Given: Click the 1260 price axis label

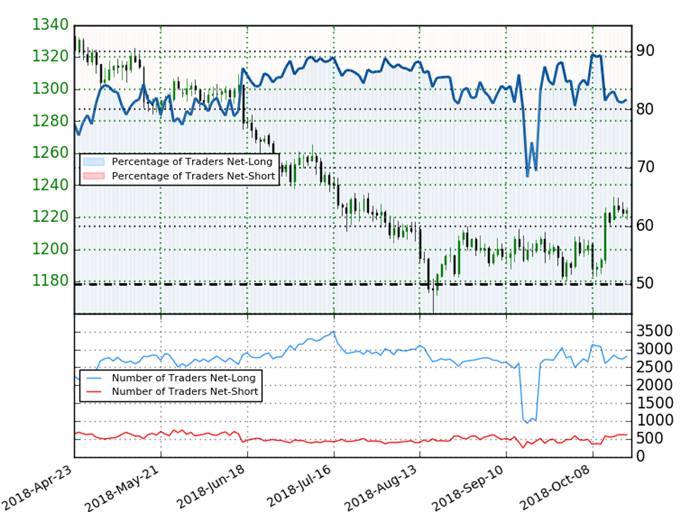Looking at the screenshot, I should [50, 153].
